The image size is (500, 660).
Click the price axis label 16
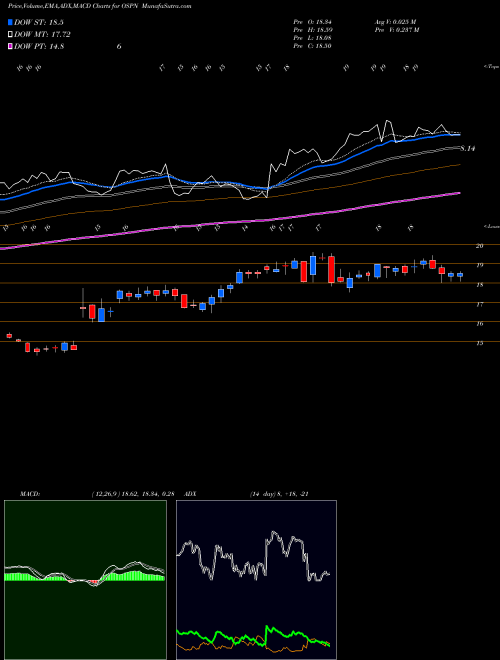(479, 323)
